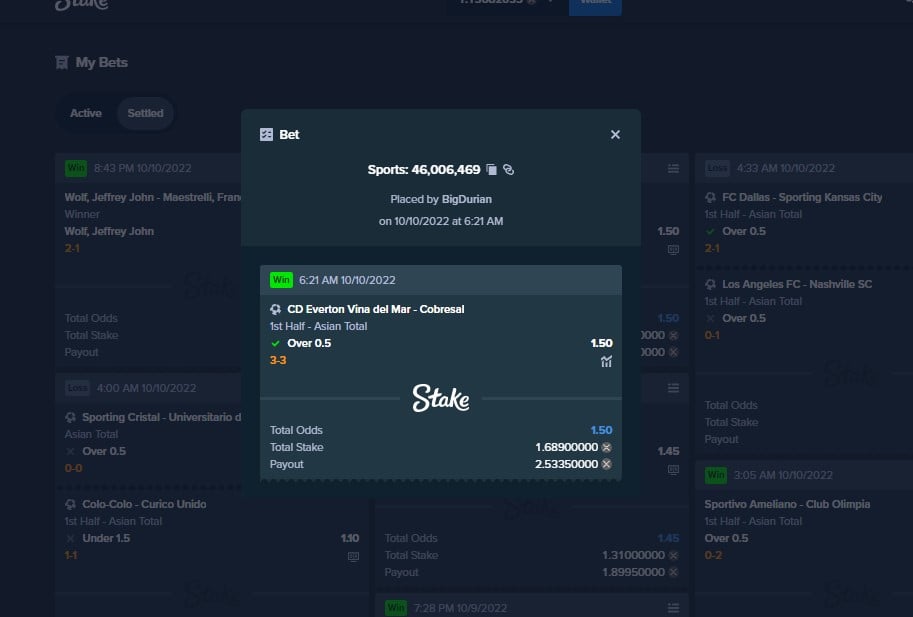Click the 1.31000000 total stake value

(634, 555)
